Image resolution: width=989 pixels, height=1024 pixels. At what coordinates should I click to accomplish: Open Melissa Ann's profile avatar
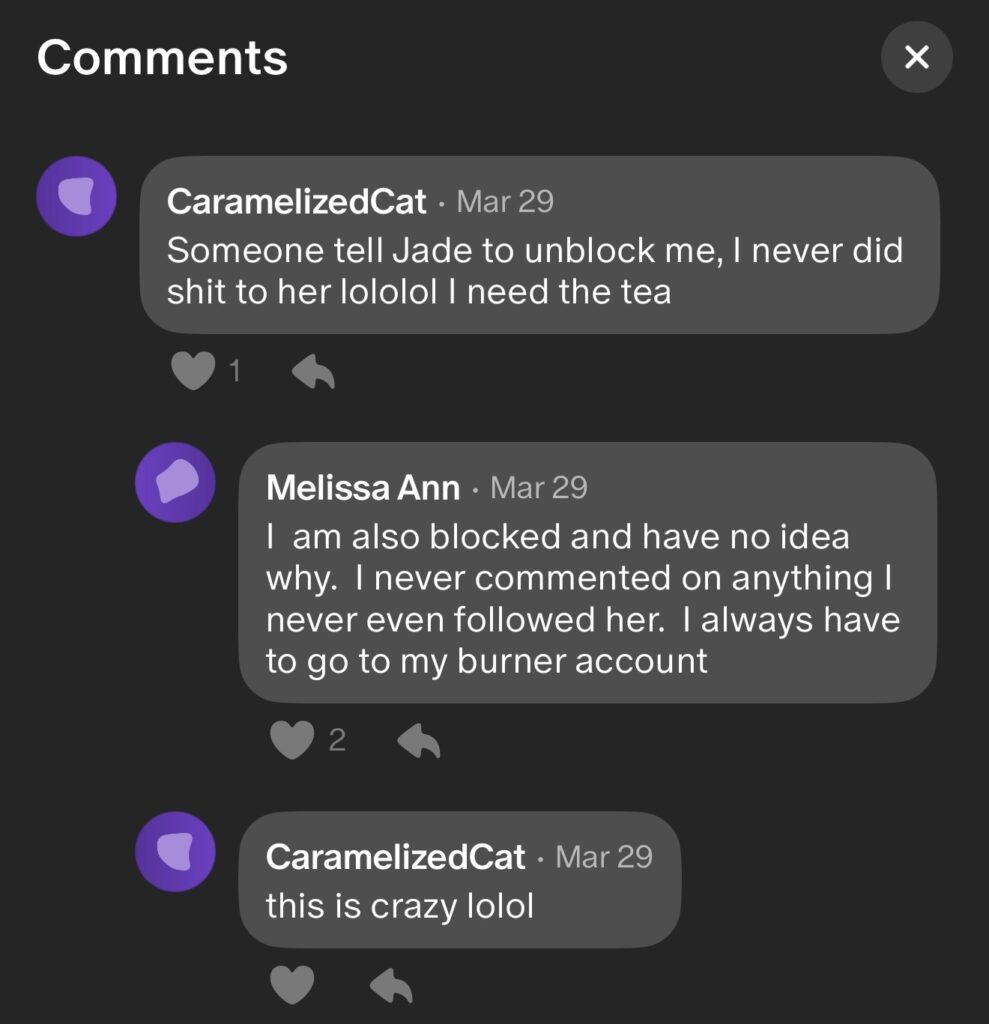pyautogui.click(x=175, y=482)
